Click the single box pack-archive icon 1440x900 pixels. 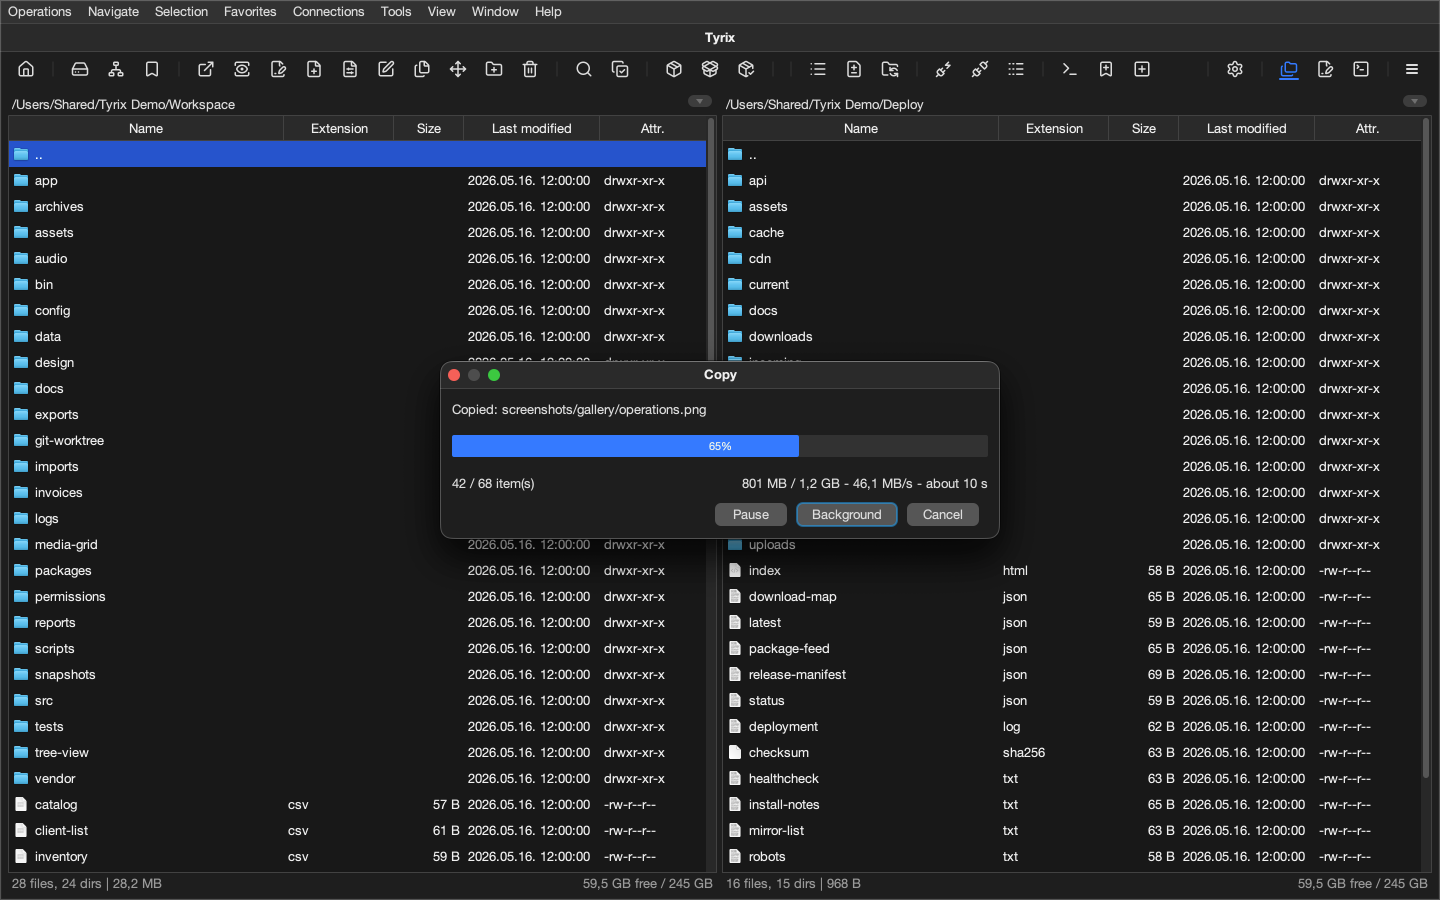pos(674,69)
